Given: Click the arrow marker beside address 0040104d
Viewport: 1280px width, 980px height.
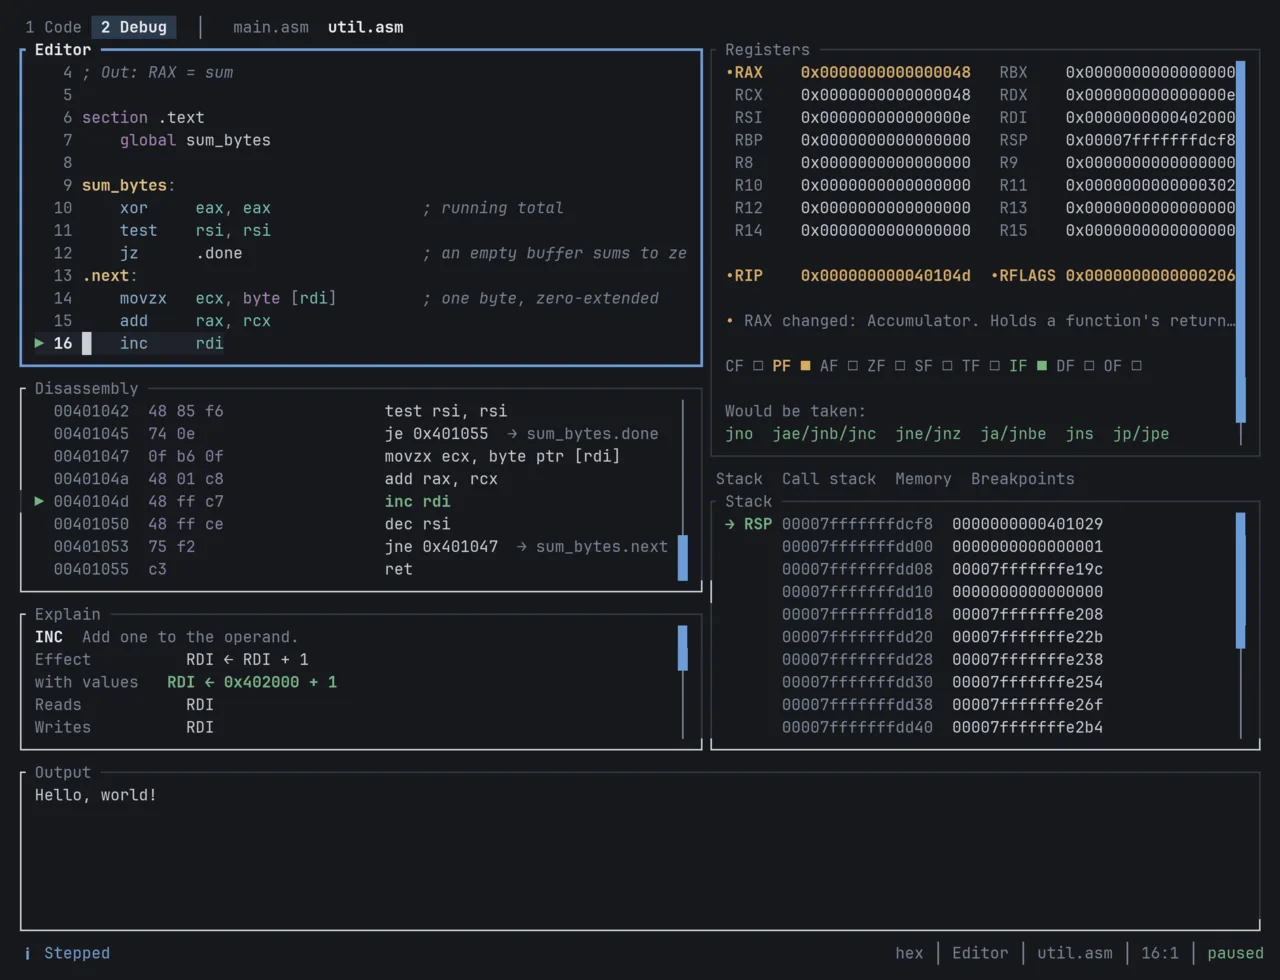Looking at the screenshot, I should [40, 501].
